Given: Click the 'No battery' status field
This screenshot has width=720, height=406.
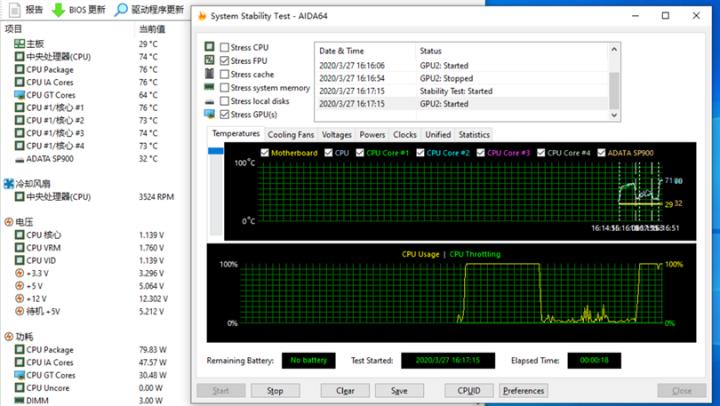Looking at the screenshot, I should click(x=309, y=361).
